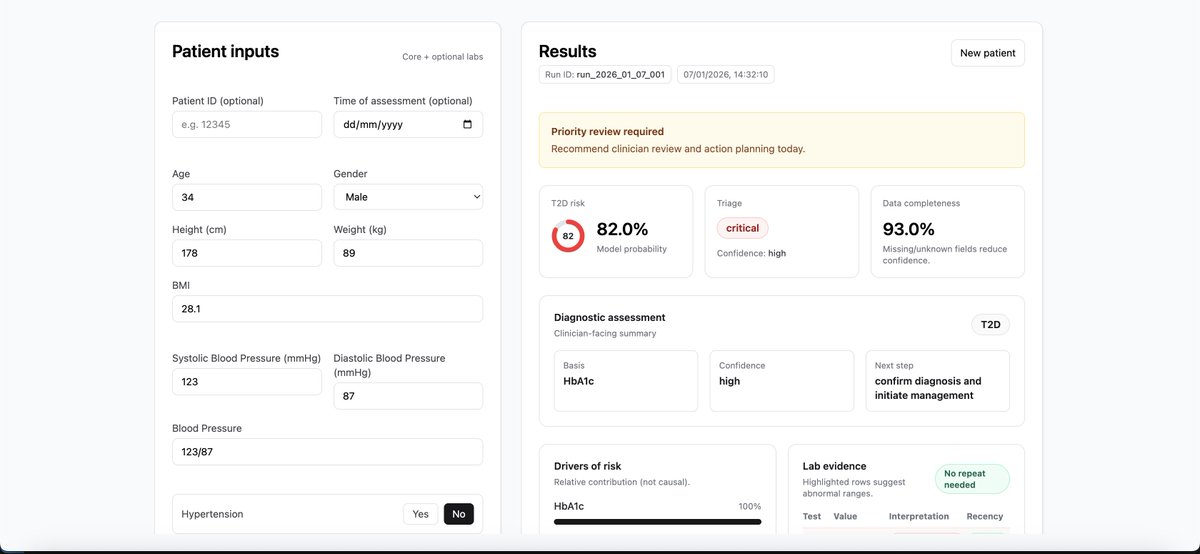Edit the Diastolic Blood Pressure field

pyautogui.click(x=408, y=396)
